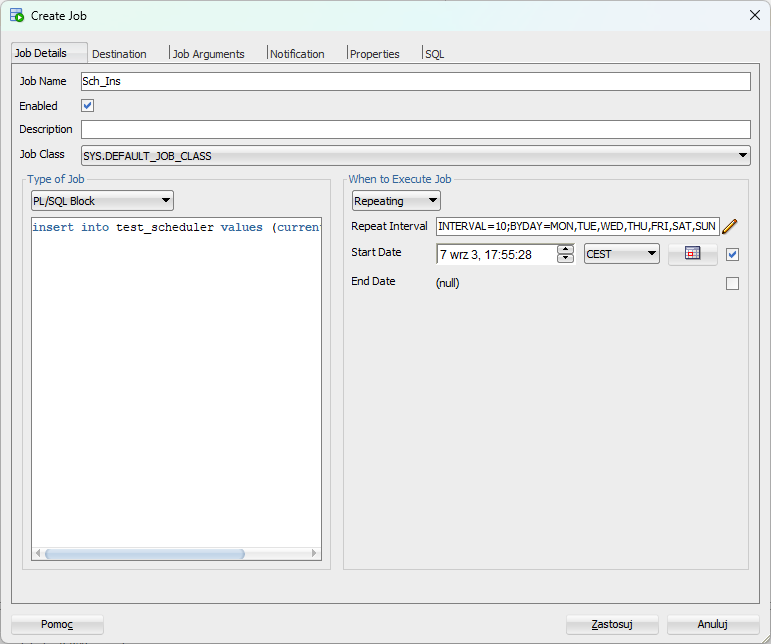Change the CEST time zone dropdown
Image resolution: width=771 pixels, height=644 pixels.
tap(621, 254)
